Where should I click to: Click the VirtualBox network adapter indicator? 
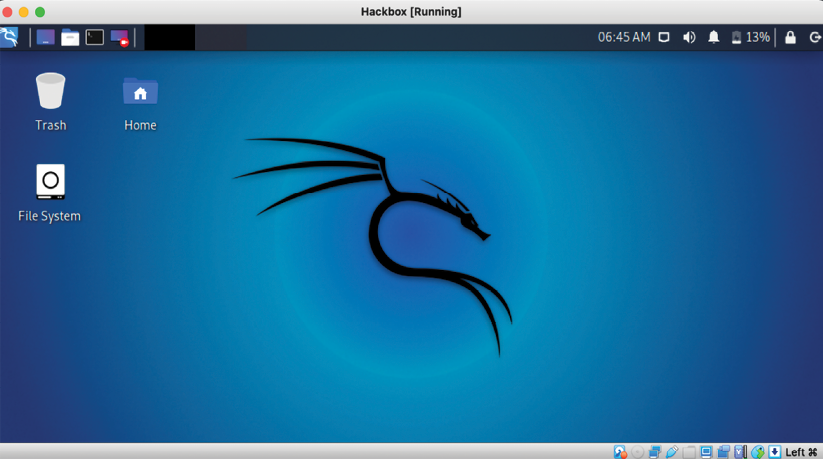655,452
